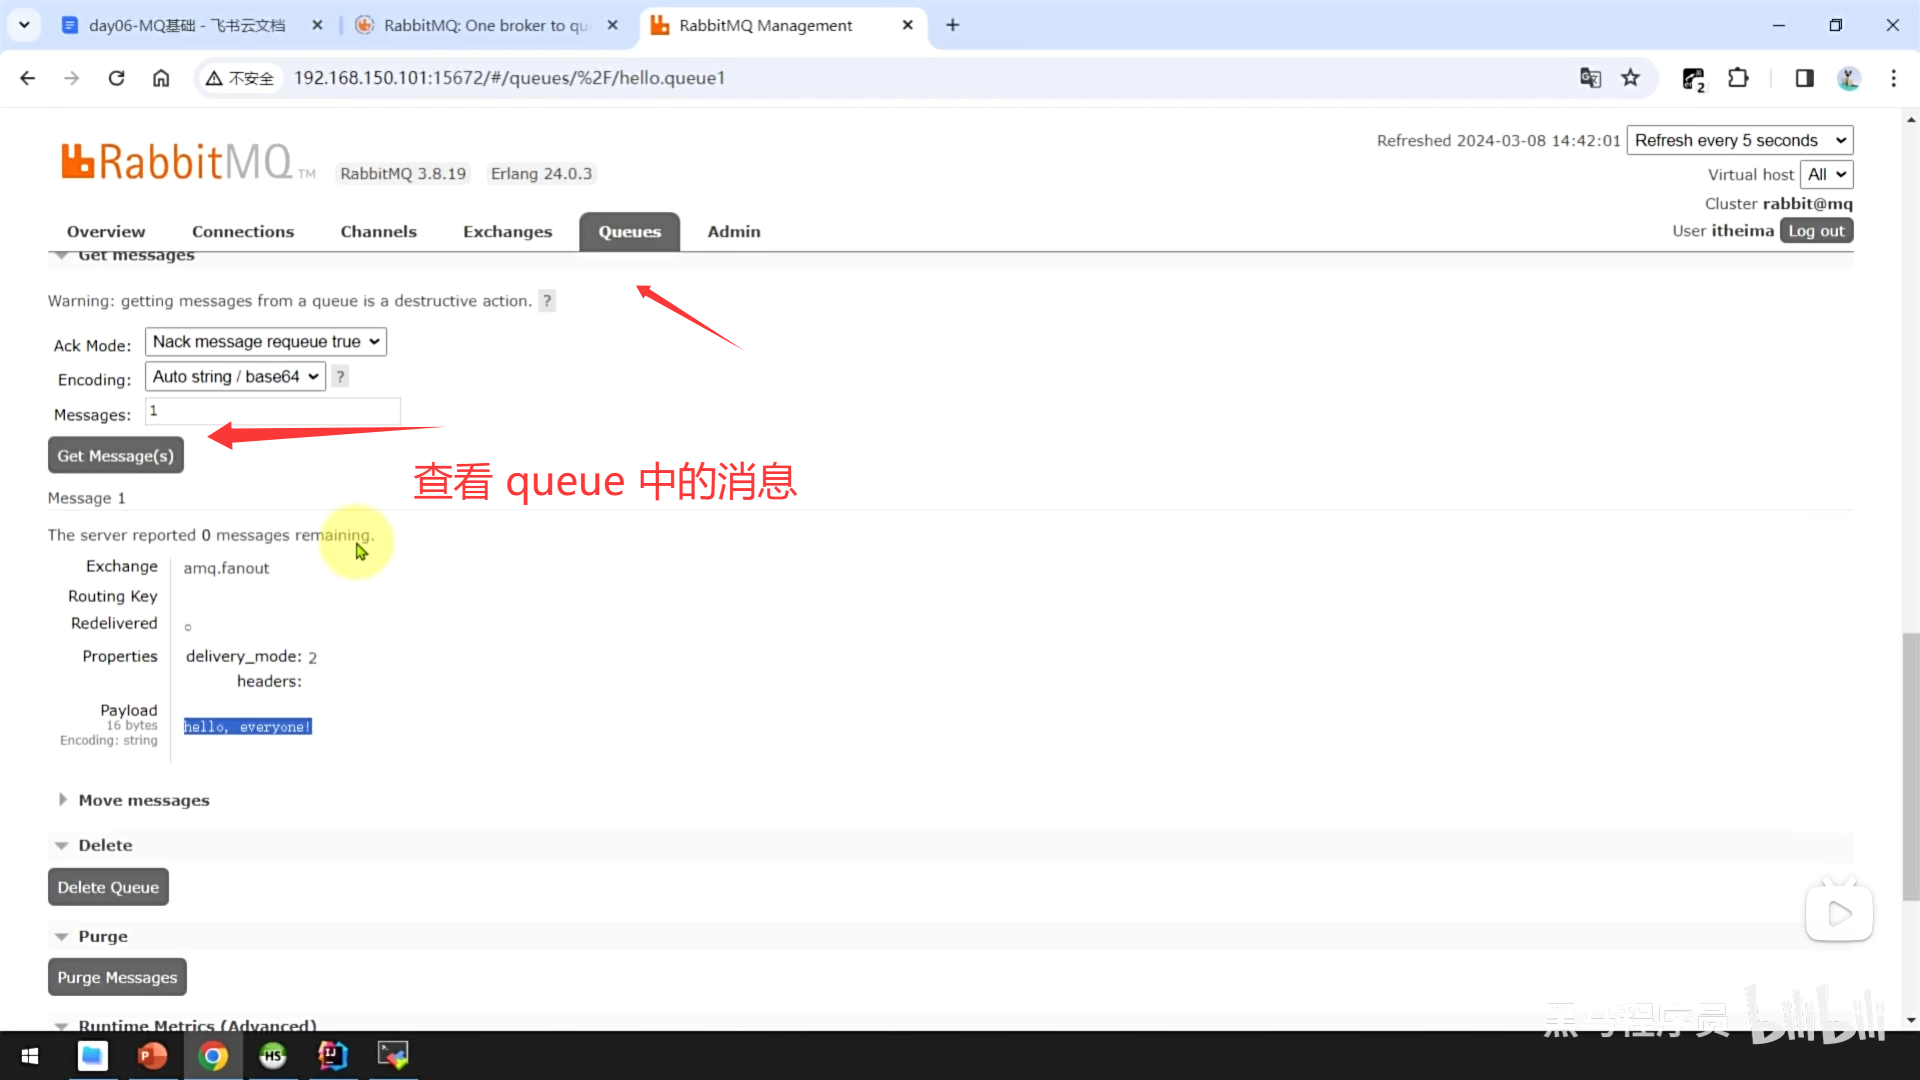The image size is (1920, 1080).
Task: Open the refresh interval dropdown
Action: click(1739, 141)
